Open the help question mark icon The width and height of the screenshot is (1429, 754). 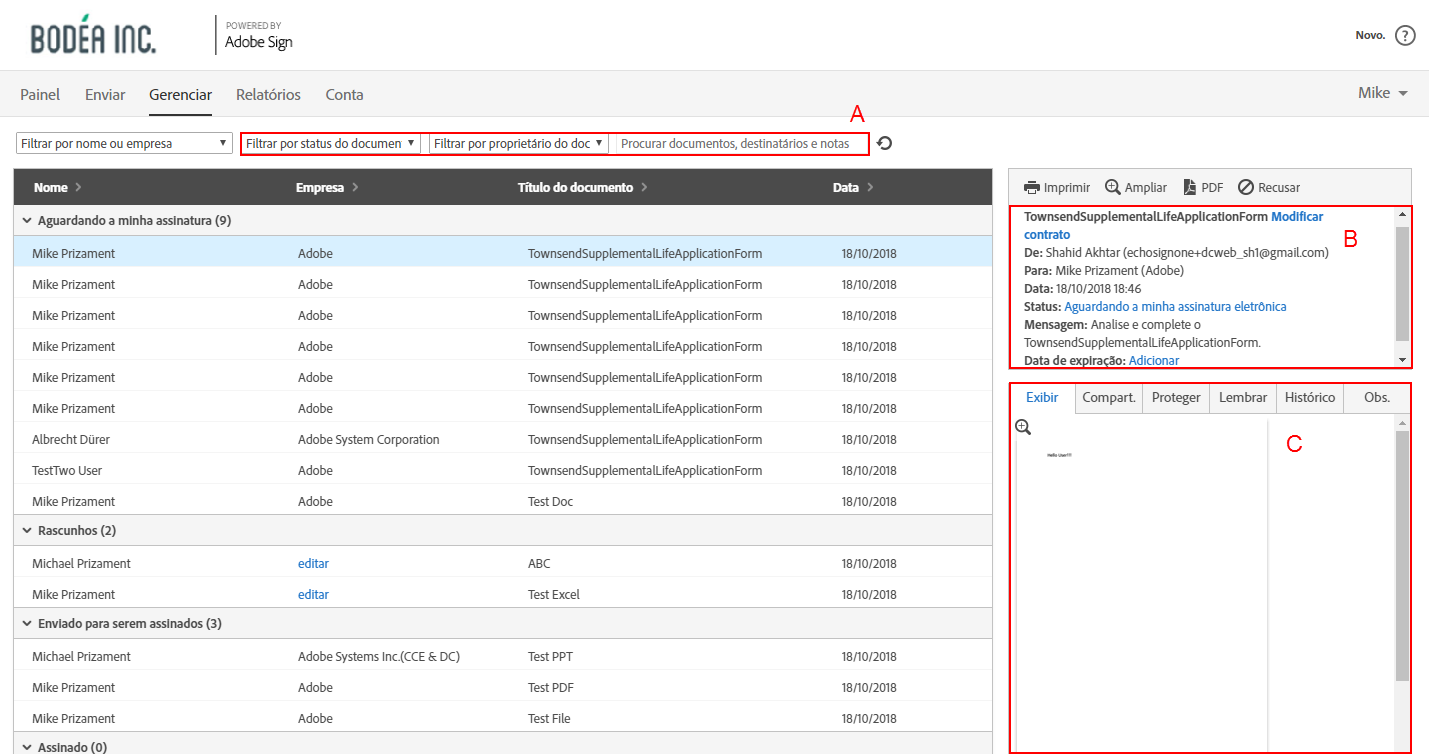click(1405, 36)
